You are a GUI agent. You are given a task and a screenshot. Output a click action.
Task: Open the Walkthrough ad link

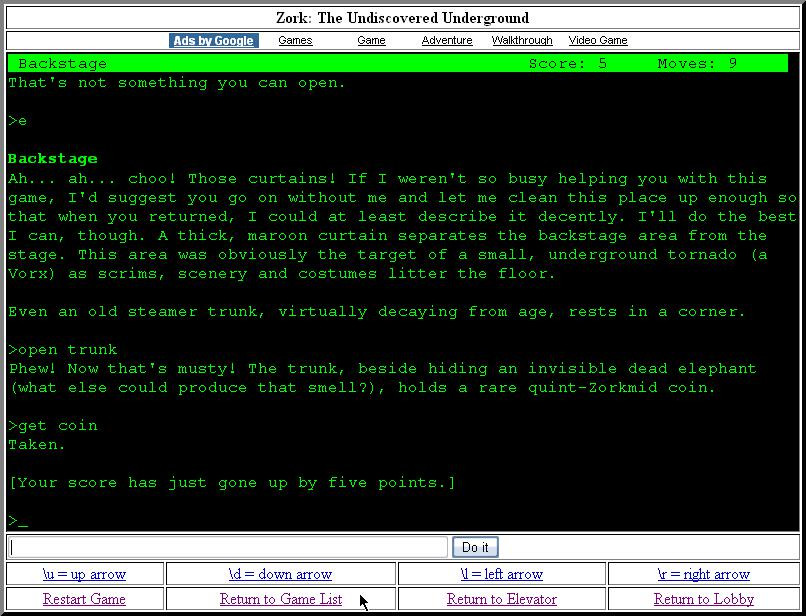(522, 40)
